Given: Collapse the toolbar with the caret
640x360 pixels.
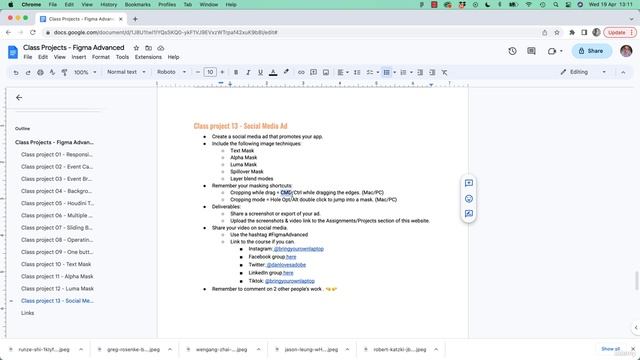Looking at the screenshot, I should click(x=623, y=72).
